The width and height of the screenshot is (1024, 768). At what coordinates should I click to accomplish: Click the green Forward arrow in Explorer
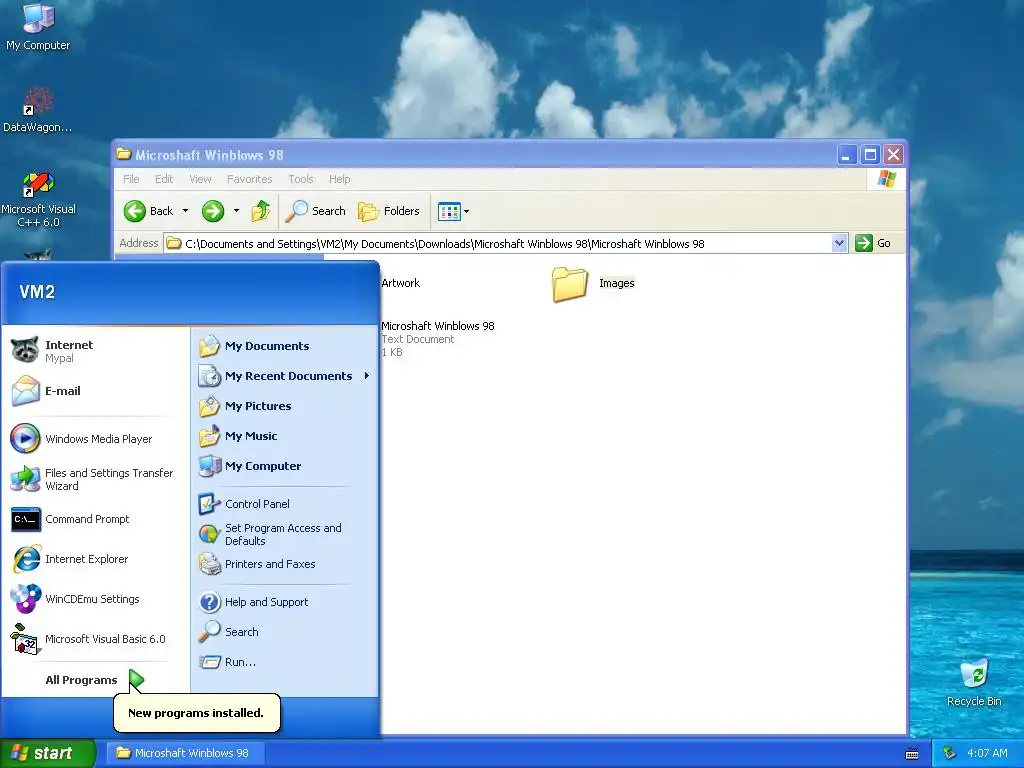(213, 211)
